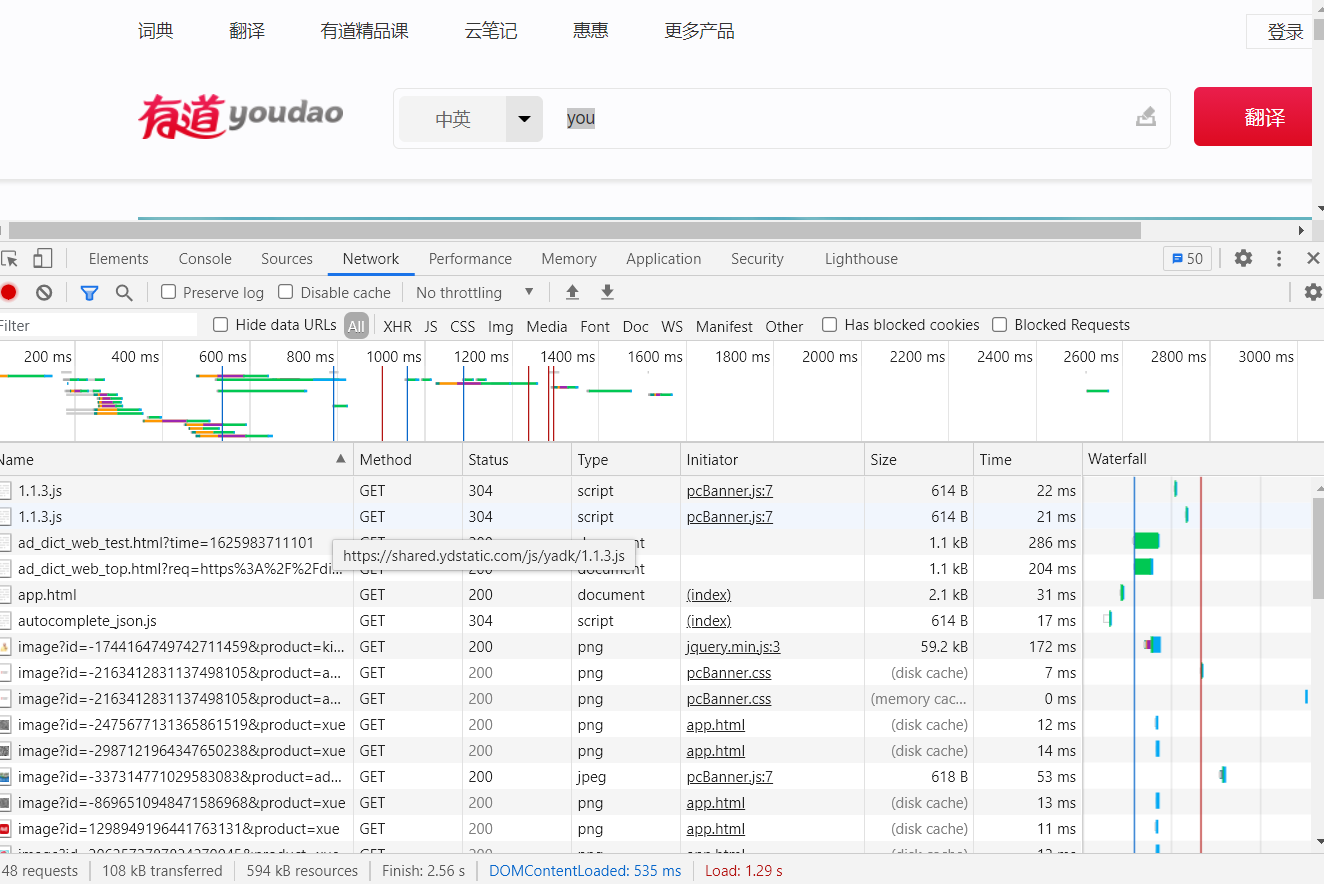
Task: Open the 词典 nav link
Action: pos(156,31)
